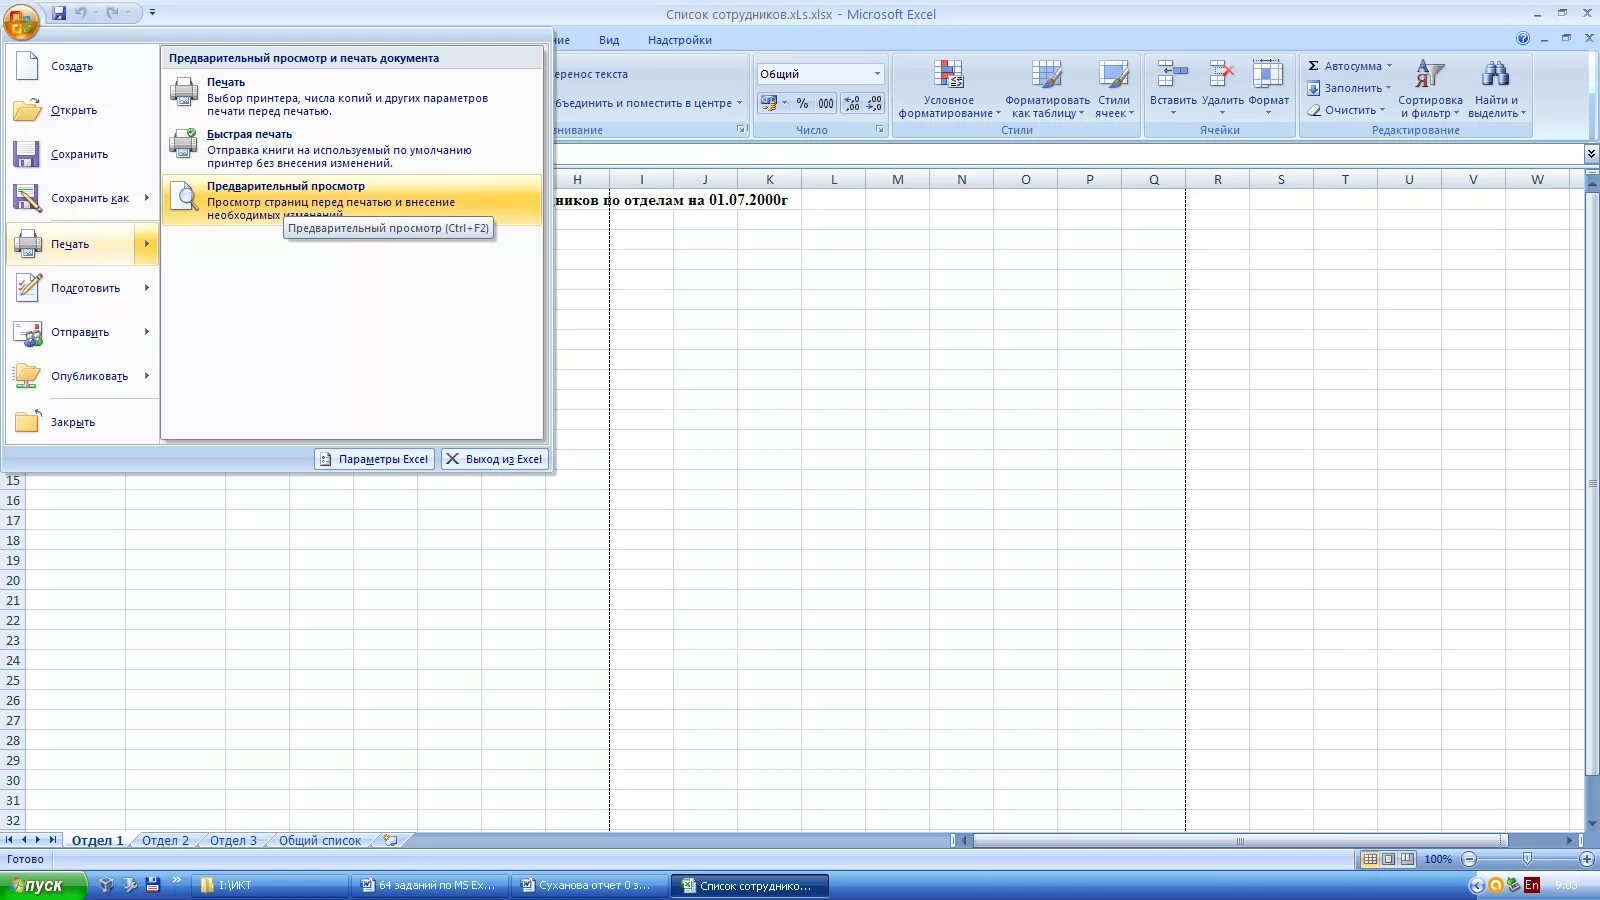Click the thousands separator 000 button
This screenshot has width=1600, height=900.
pyautogui.click(x=826, y=103)
